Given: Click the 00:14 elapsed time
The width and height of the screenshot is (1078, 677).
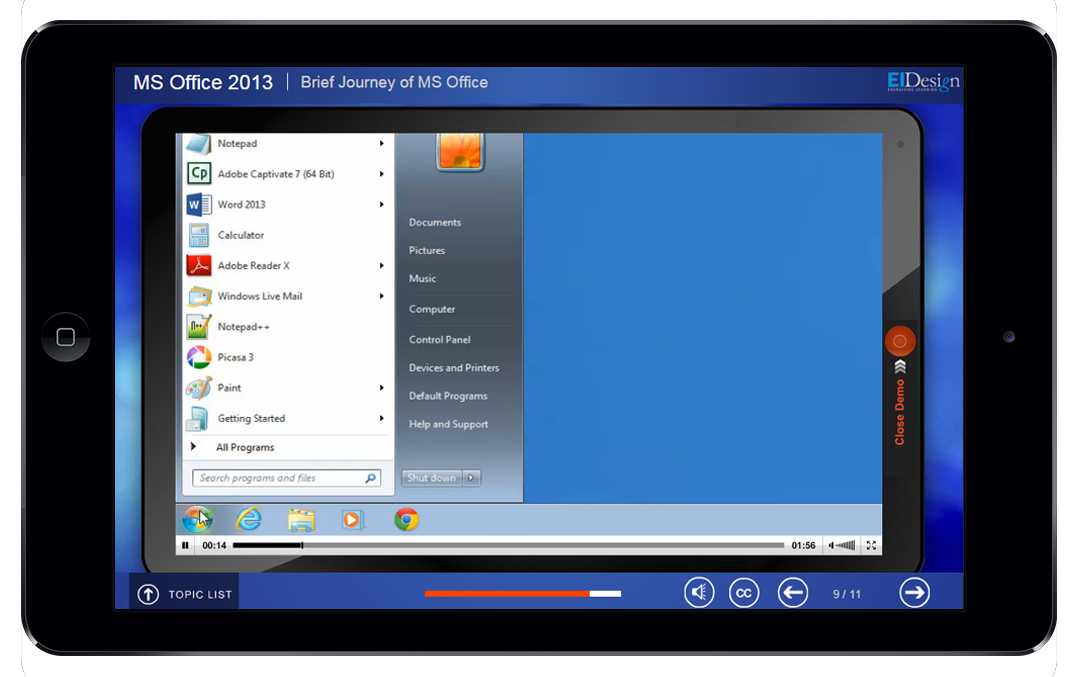Looking at the screenshot, I should pyautogui.click(x=214, y=545).
